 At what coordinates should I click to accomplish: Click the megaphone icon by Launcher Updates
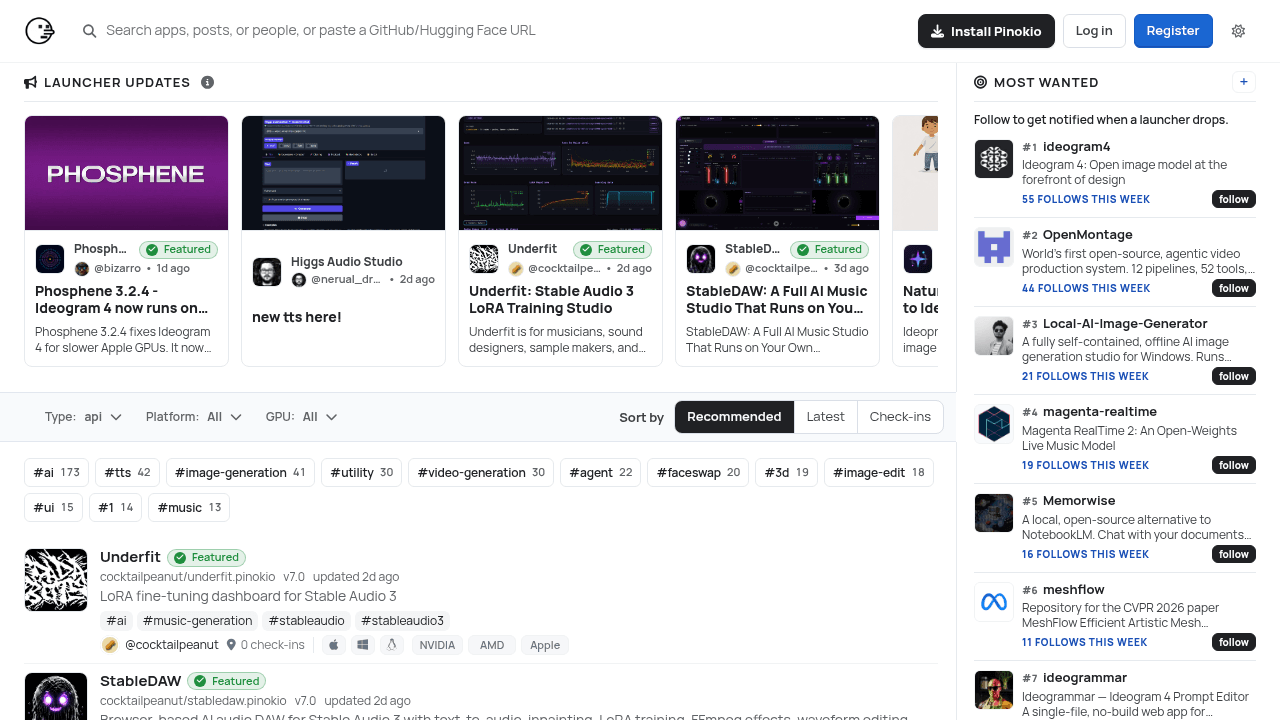tap(31, 82)
